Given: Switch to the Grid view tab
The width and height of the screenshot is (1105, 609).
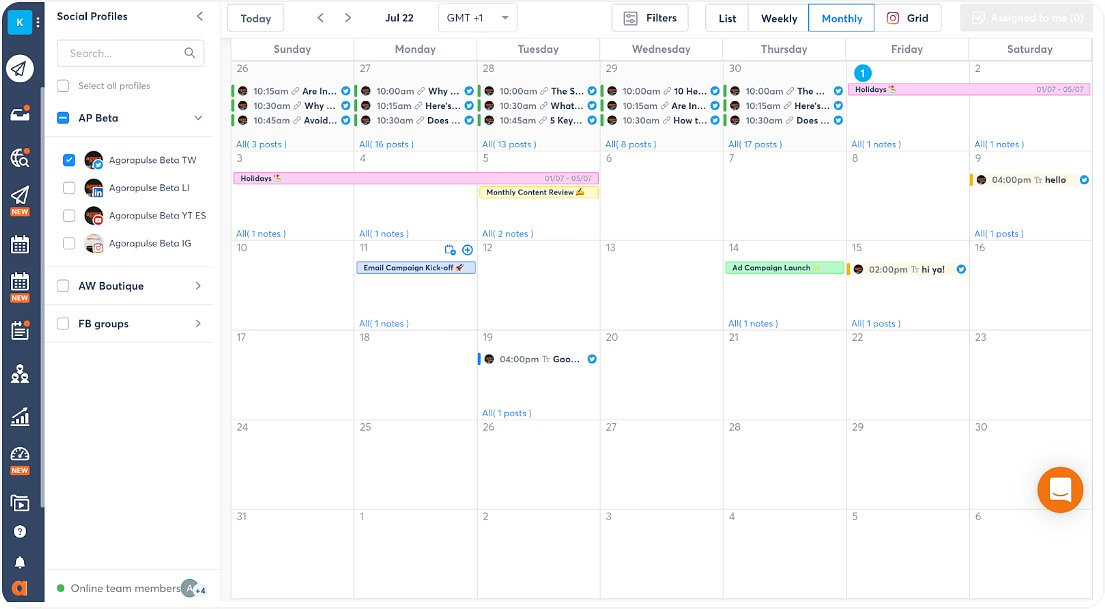Looking at the screenshot, I should (x=908, y=18).
